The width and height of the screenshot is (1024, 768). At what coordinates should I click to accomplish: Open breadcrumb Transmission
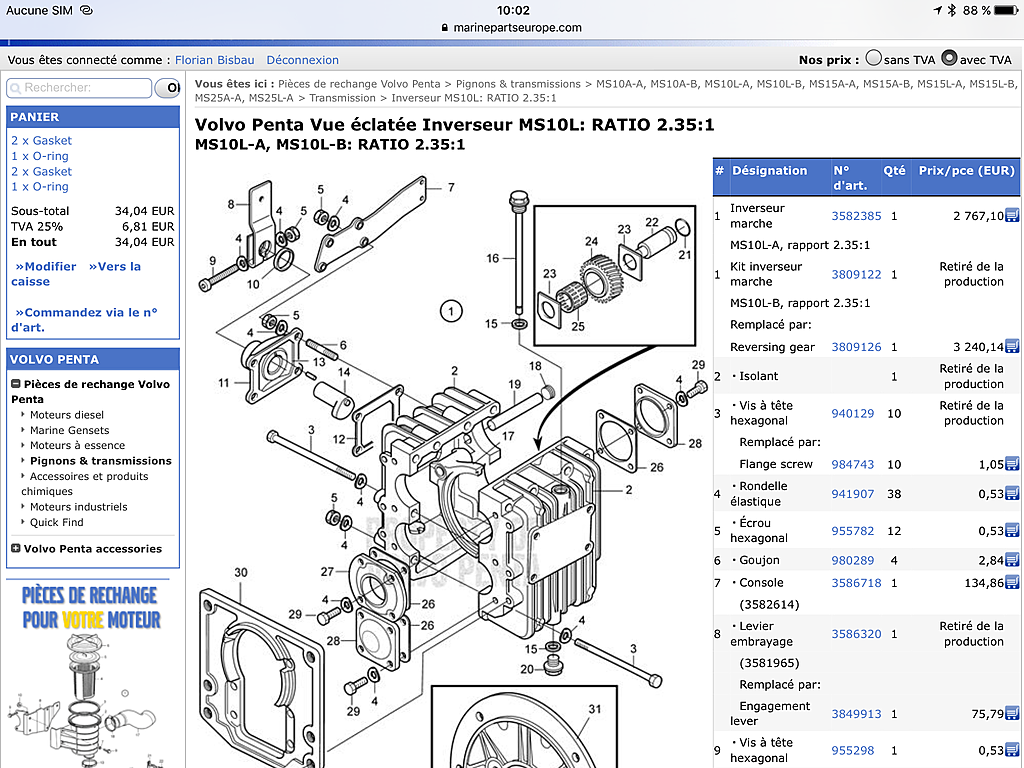click(x=342, y=98)
